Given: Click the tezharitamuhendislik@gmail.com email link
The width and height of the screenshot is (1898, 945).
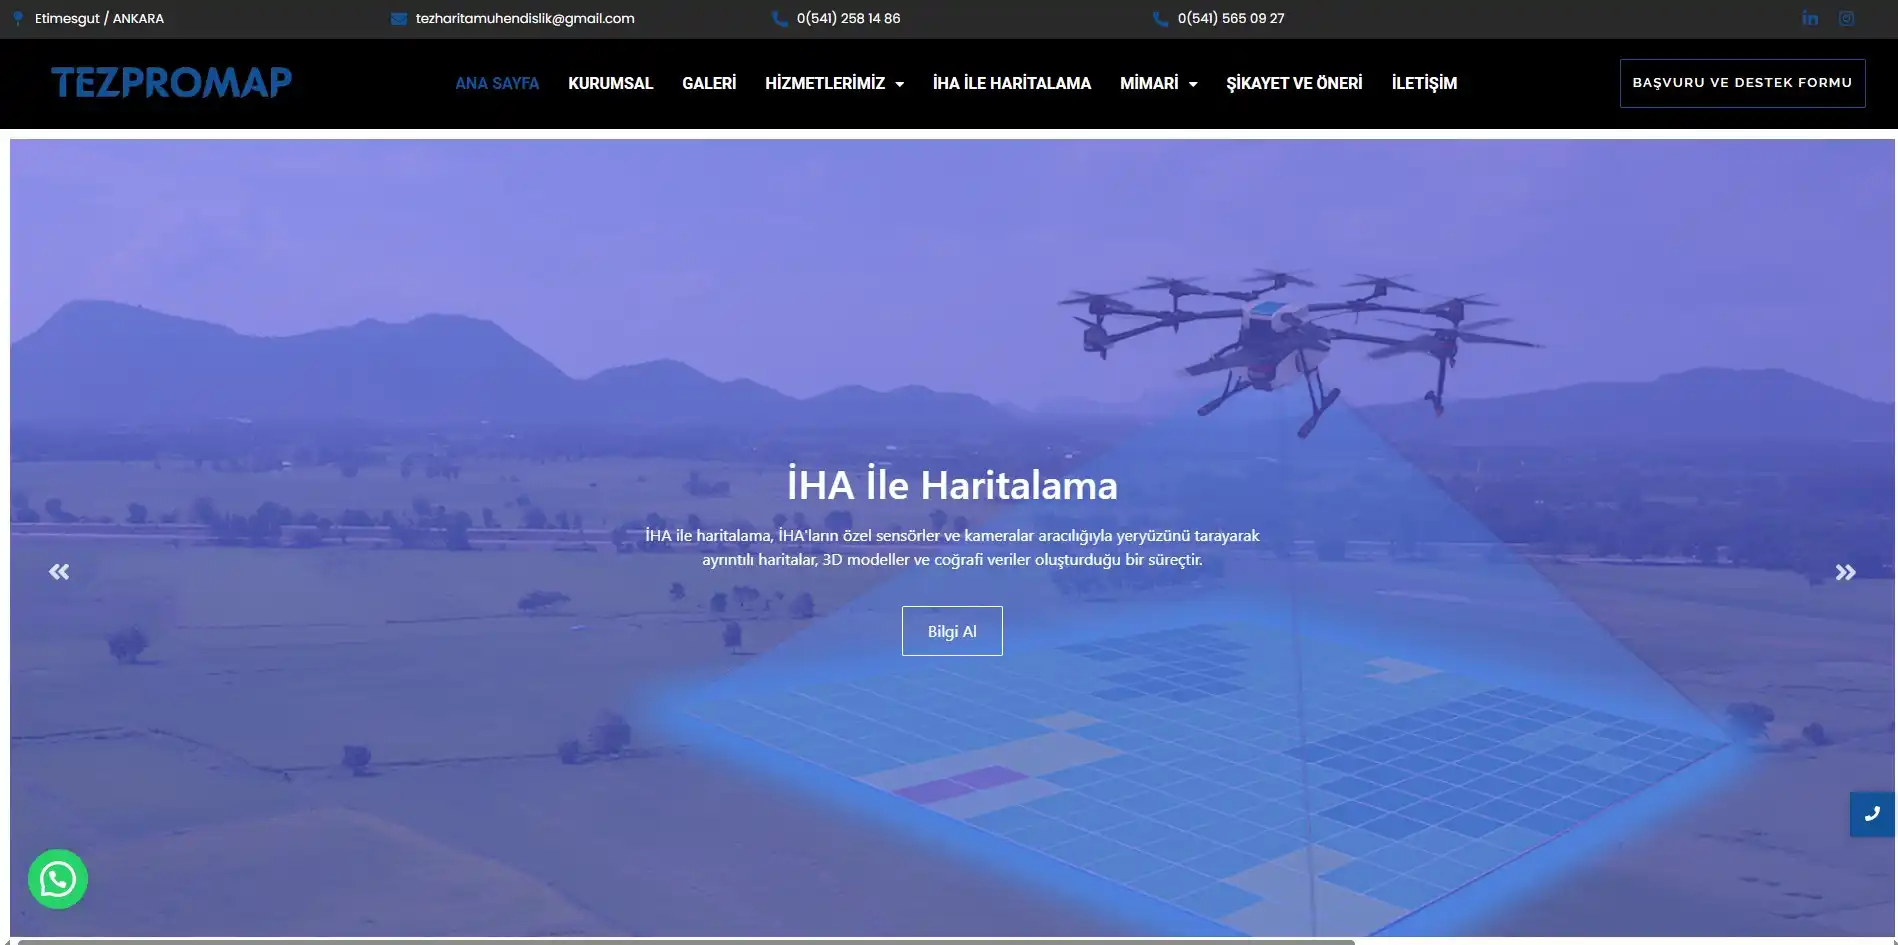Looking at the screenshot, I should 524,19.
